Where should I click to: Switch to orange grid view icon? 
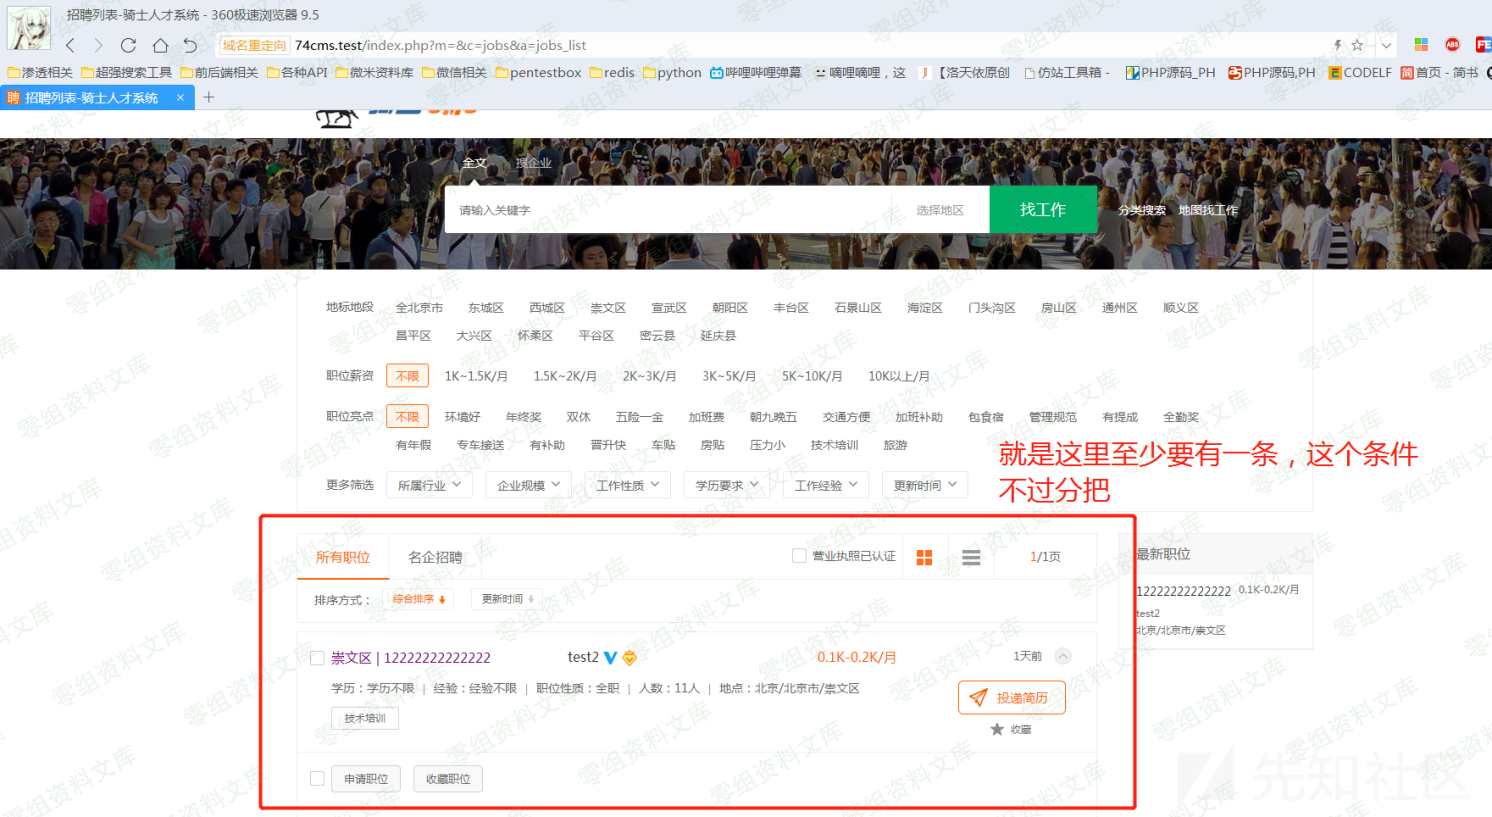(x=924, y=557)
